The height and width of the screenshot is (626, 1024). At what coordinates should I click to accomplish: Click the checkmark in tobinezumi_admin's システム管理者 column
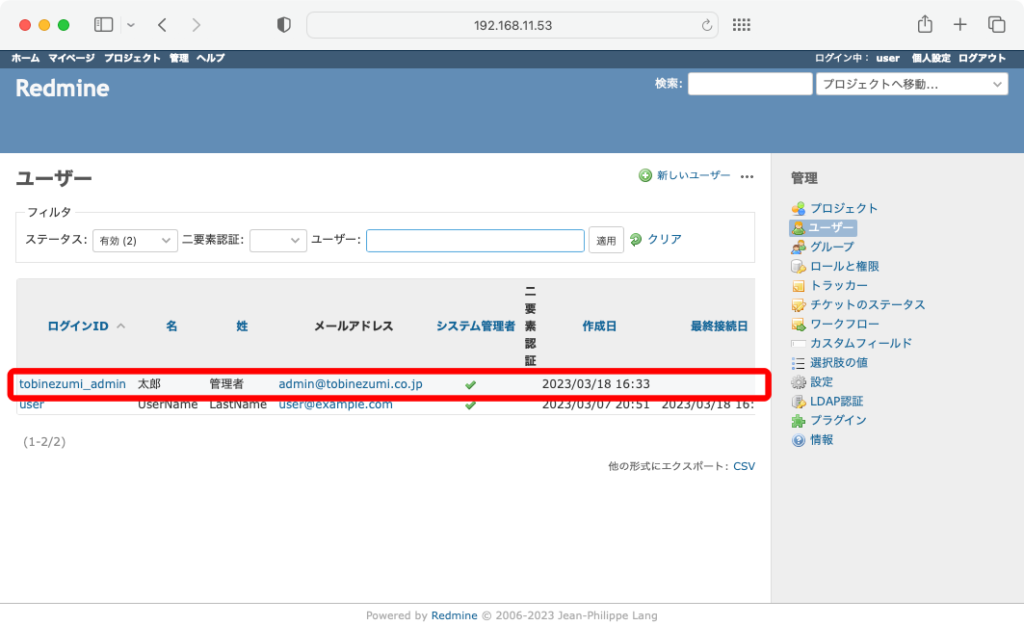pos(470,384)
